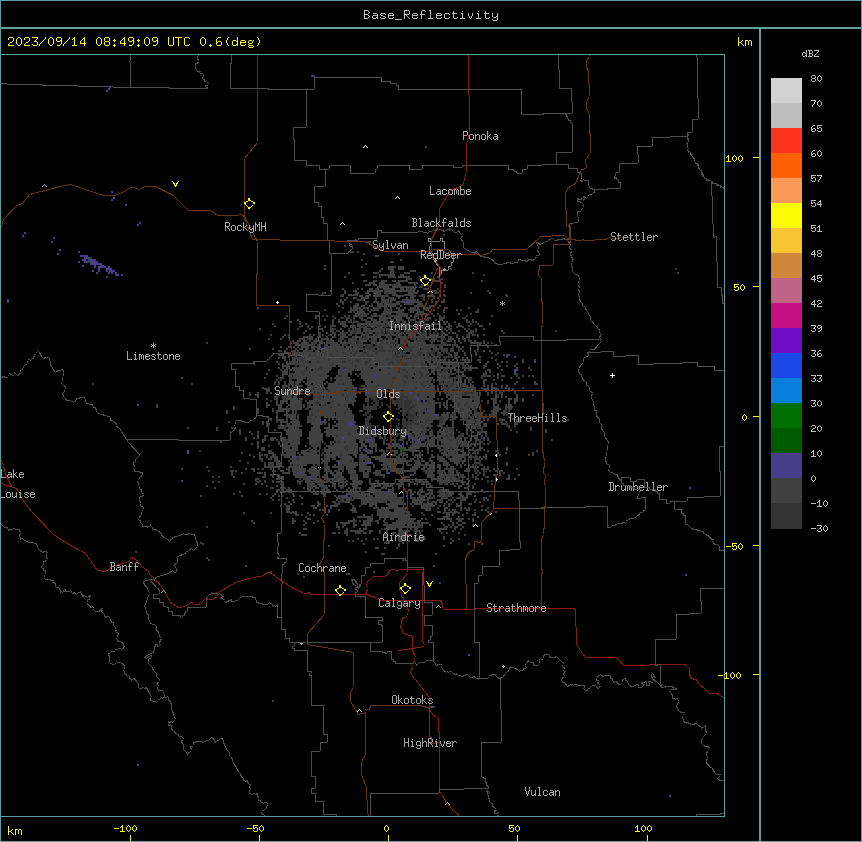
Task: Select the blue 33-36 dBZ legend swatch
Action: 786,365
